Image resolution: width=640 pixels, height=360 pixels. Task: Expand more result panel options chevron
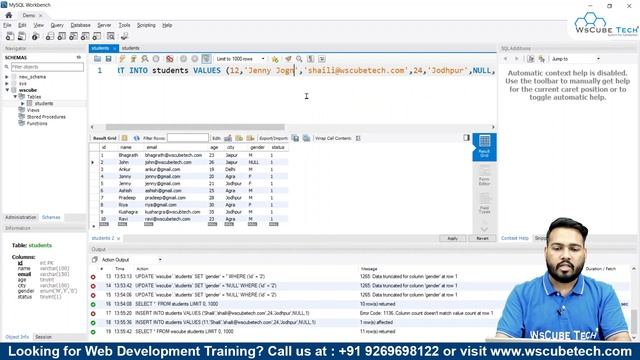(x=484, y=229)
